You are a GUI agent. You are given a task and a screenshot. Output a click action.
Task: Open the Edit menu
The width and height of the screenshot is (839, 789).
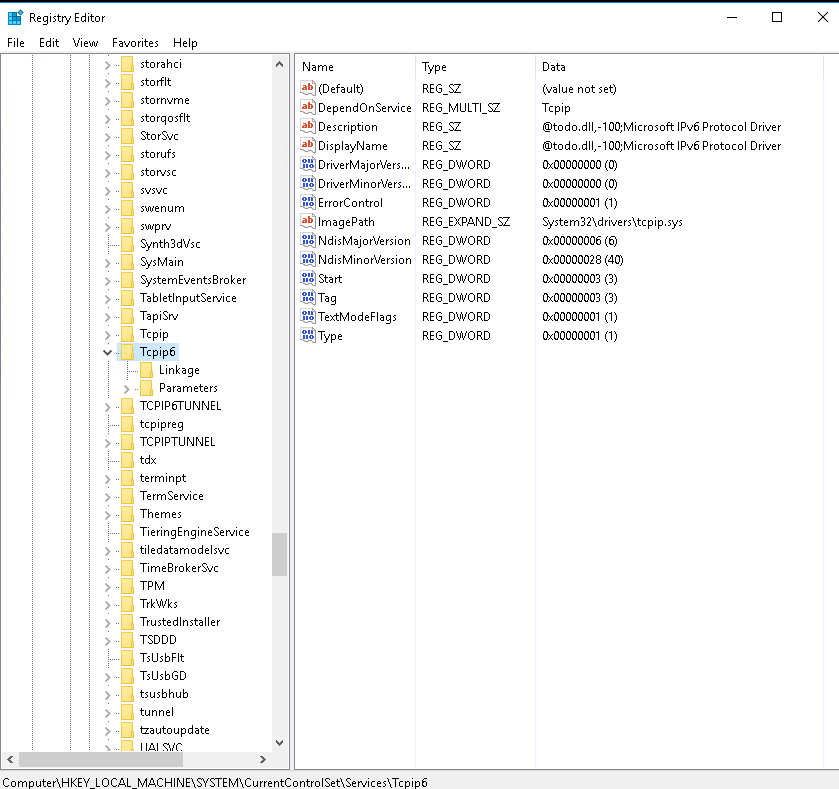click(x=49, y=43)
